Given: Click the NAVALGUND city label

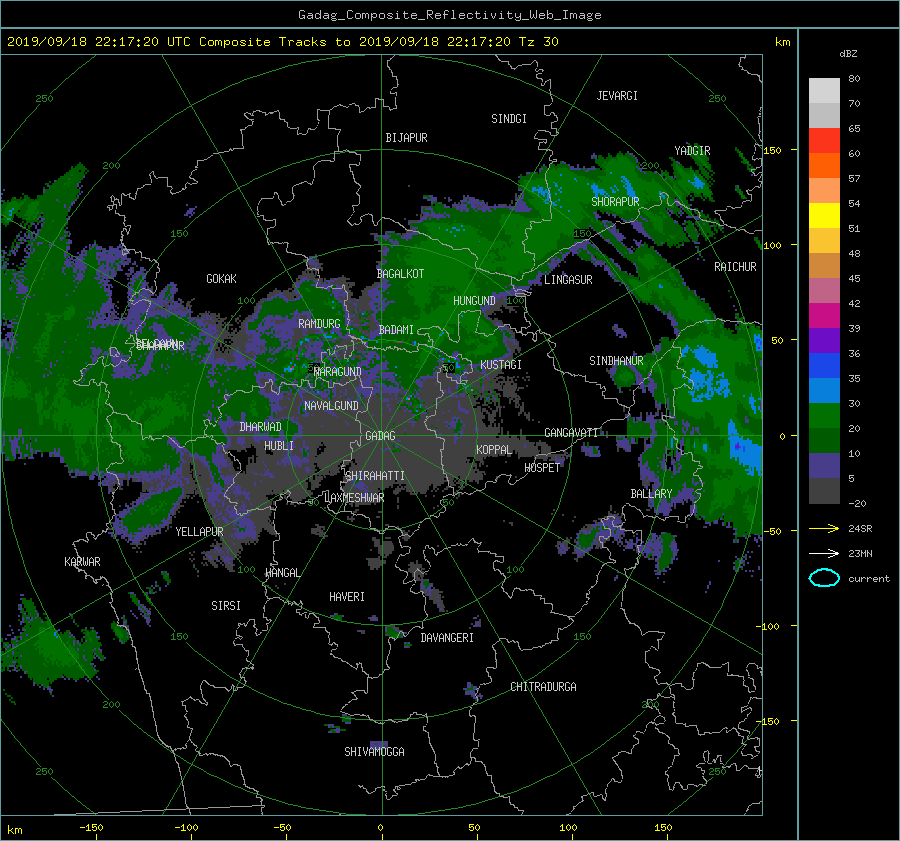Looking at the screenshot, I should (x=331, y=406).
